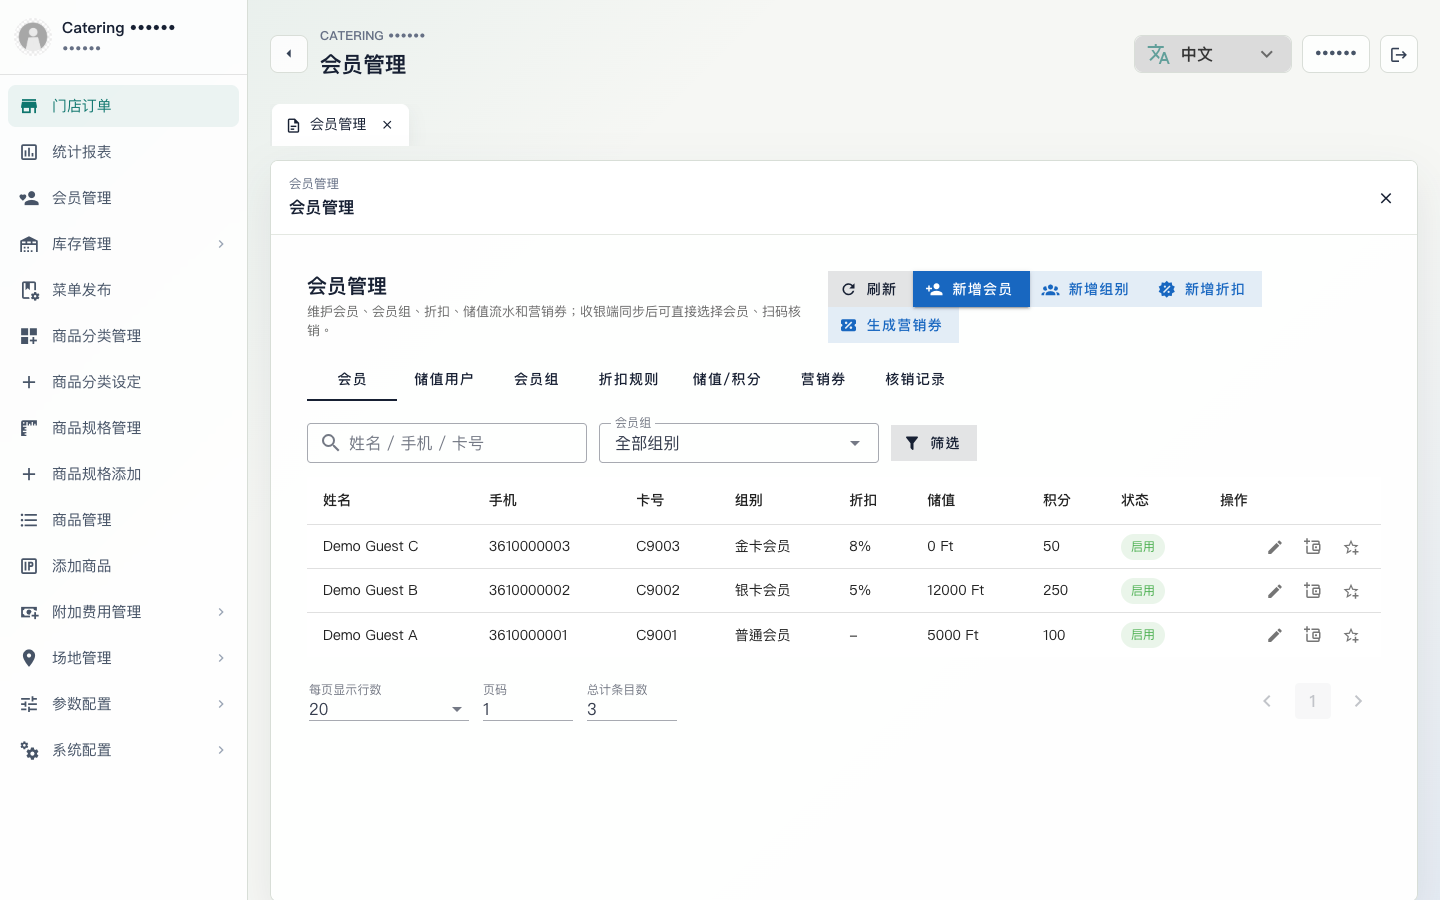Viewport: 1440px width, 924px height.
Task: Click the 页码 page number field
Action: click(528, 709)
